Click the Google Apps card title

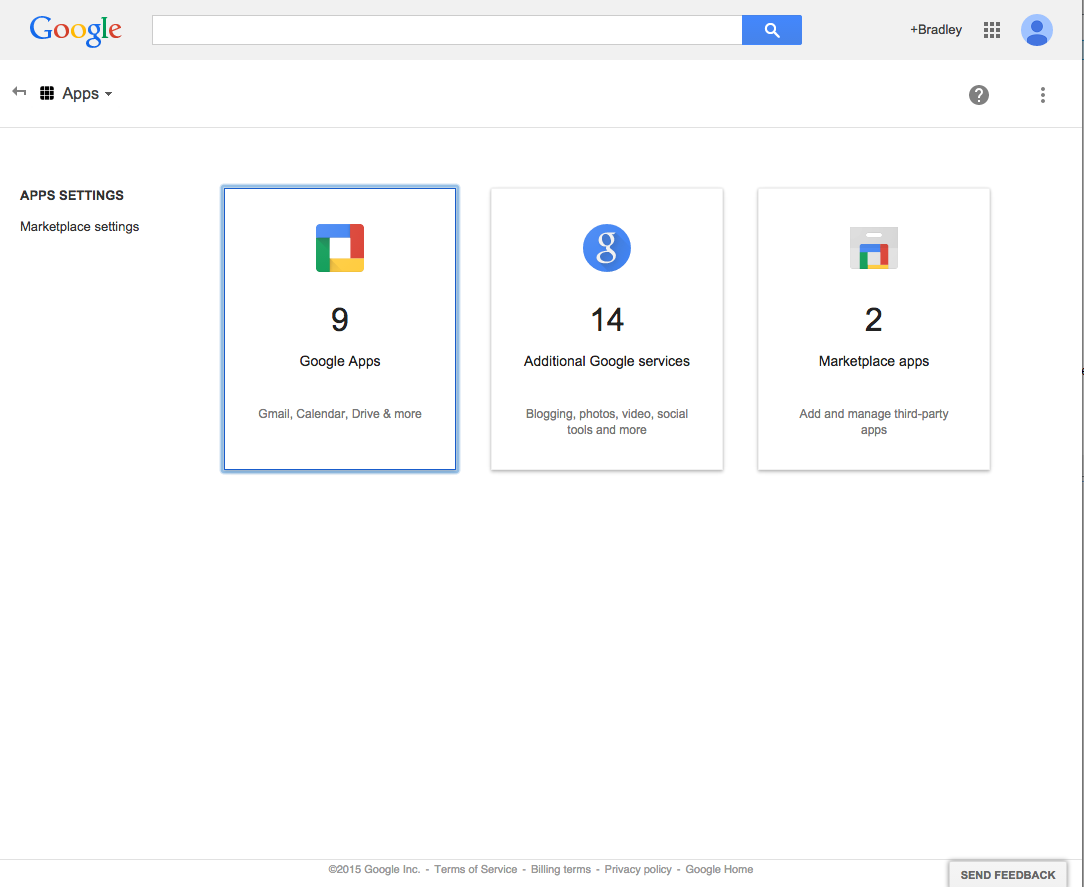pos(339,361)
